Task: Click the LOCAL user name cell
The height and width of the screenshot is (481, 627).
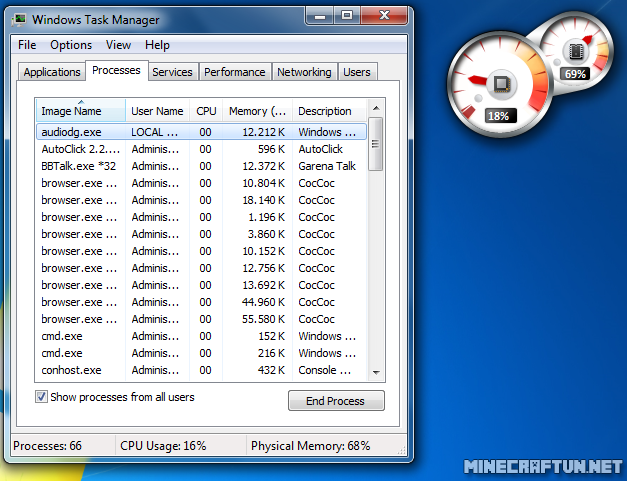Action: click(154, 132)
